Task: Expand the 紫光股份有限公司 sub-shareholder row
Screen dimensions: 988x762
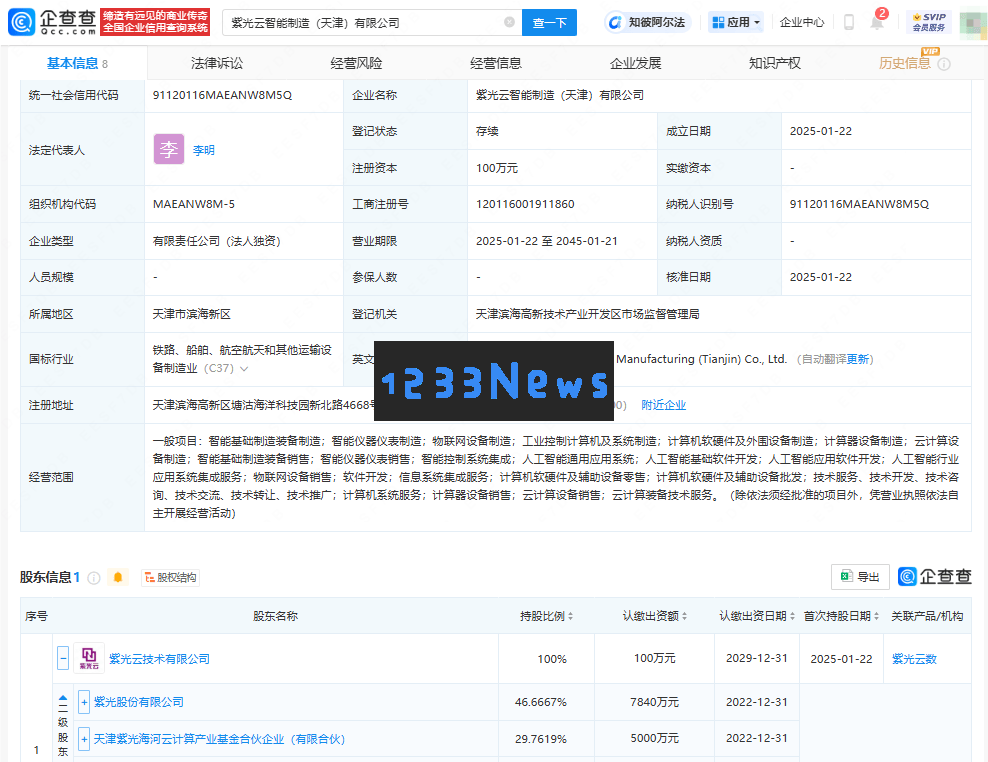Action: tap(84, 701)
